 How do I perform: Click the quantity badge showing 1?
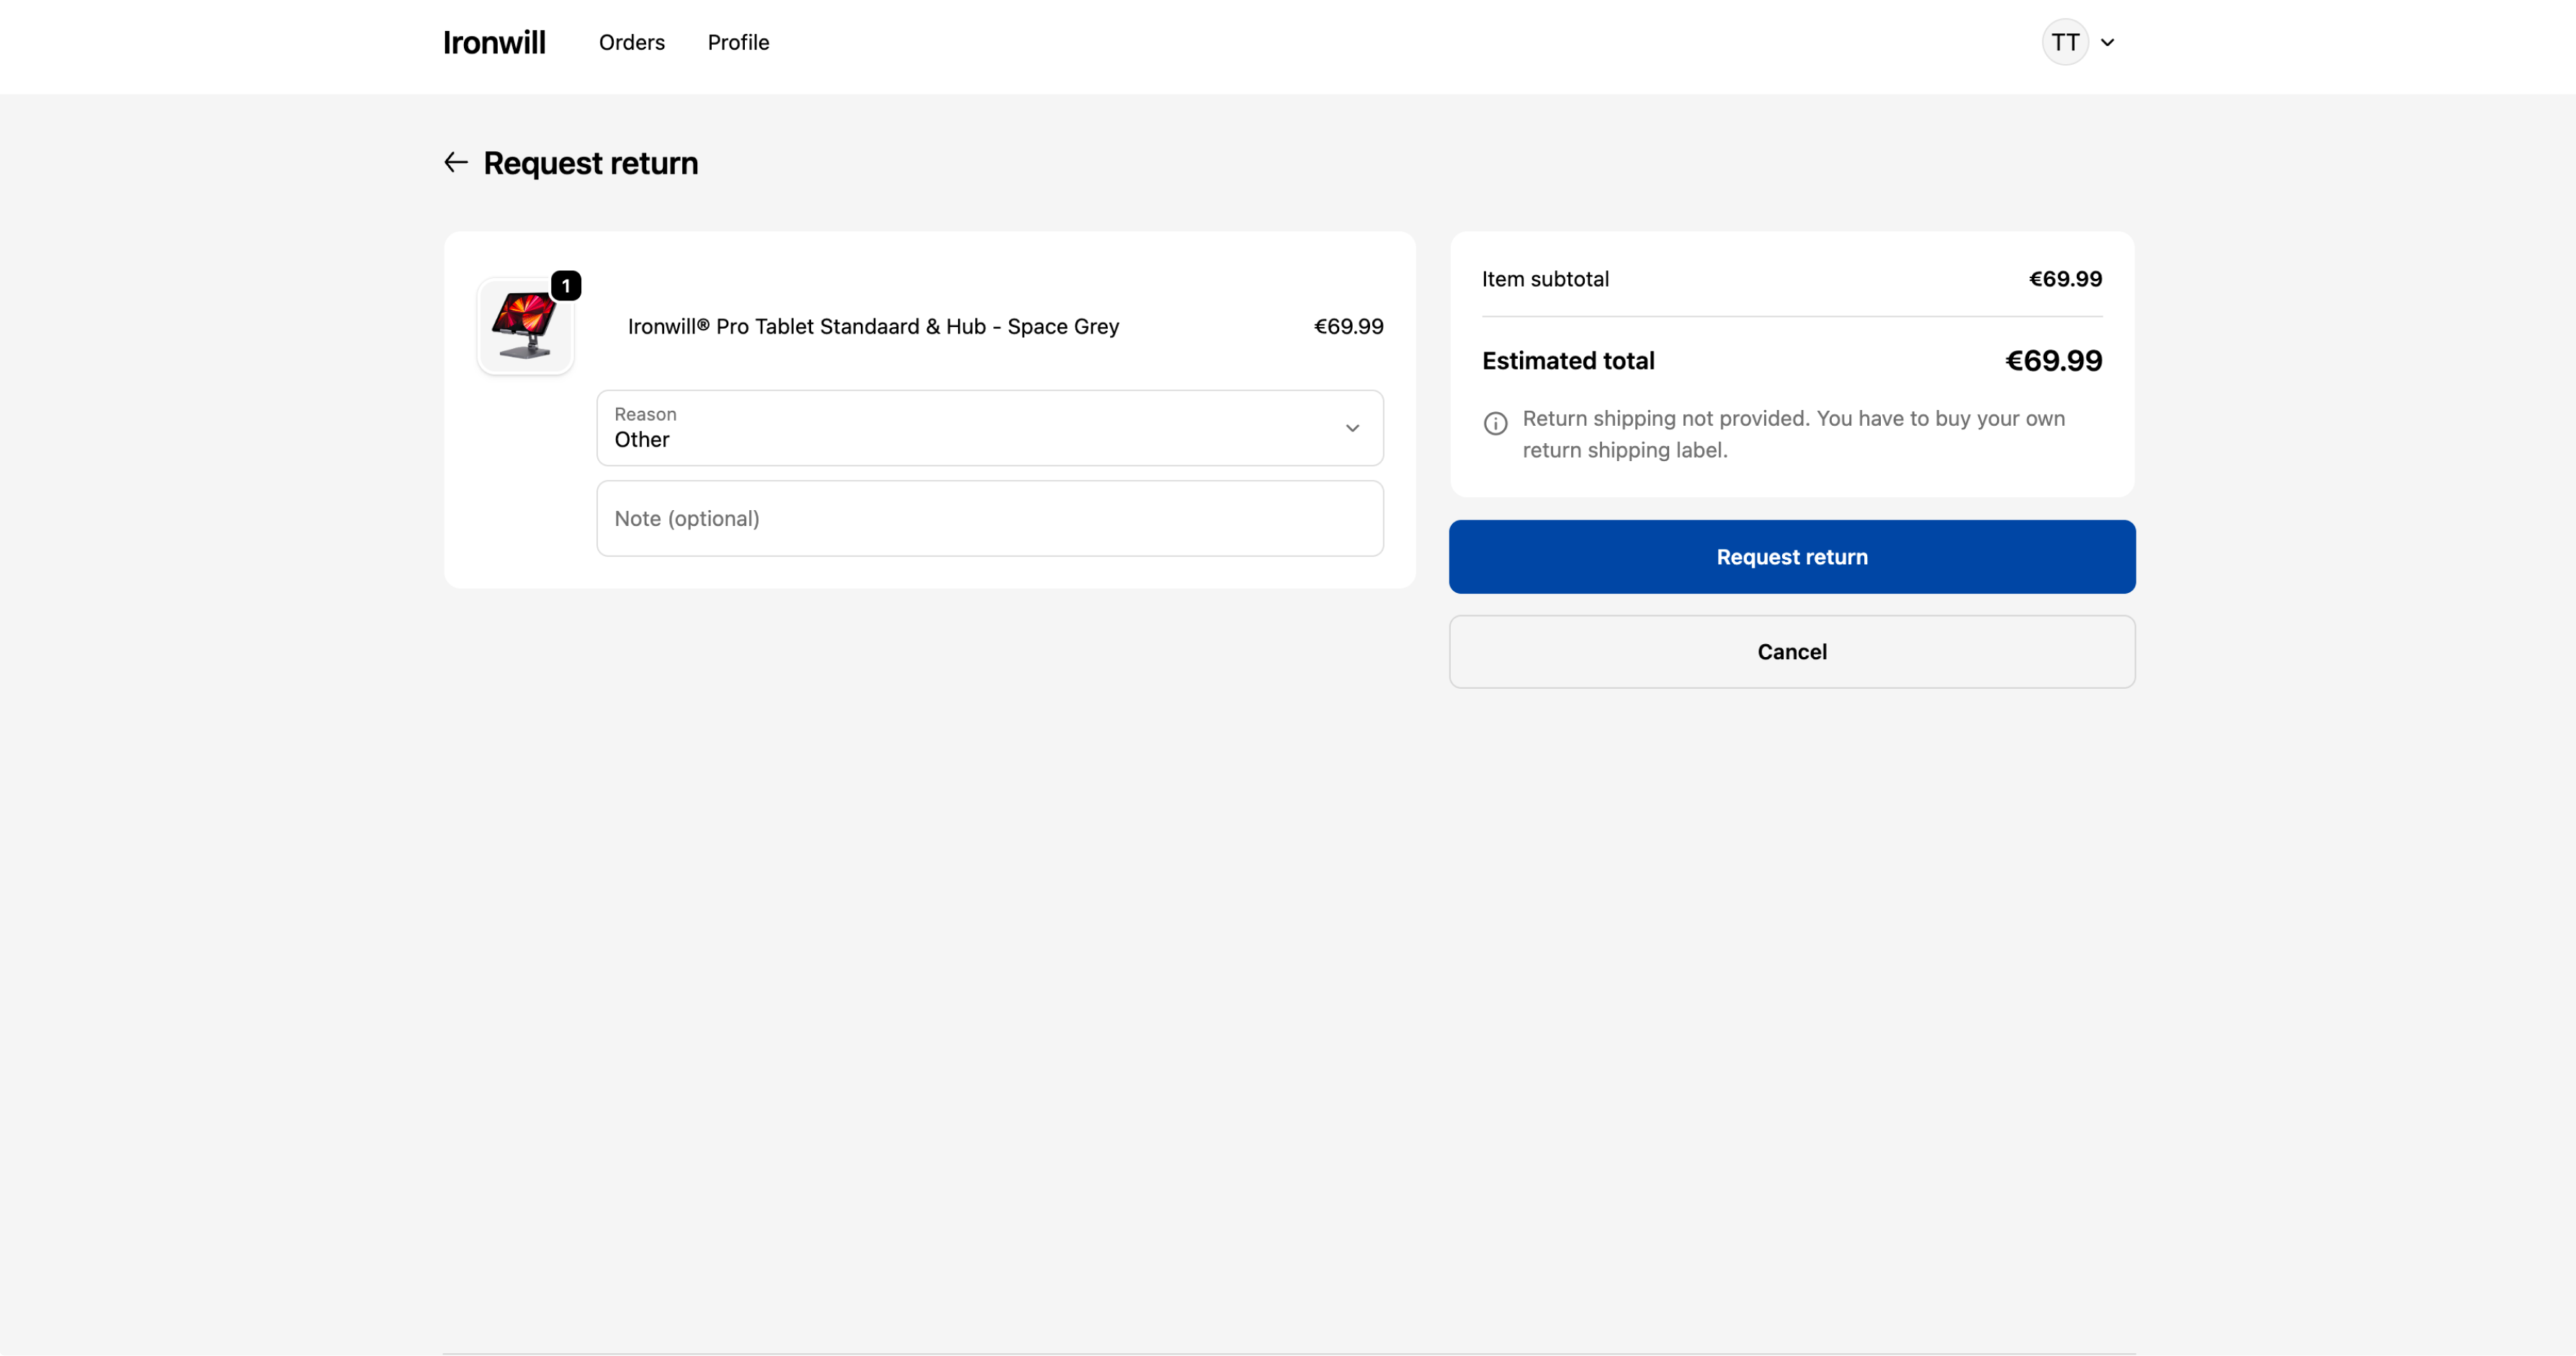(x=566, y=286)
